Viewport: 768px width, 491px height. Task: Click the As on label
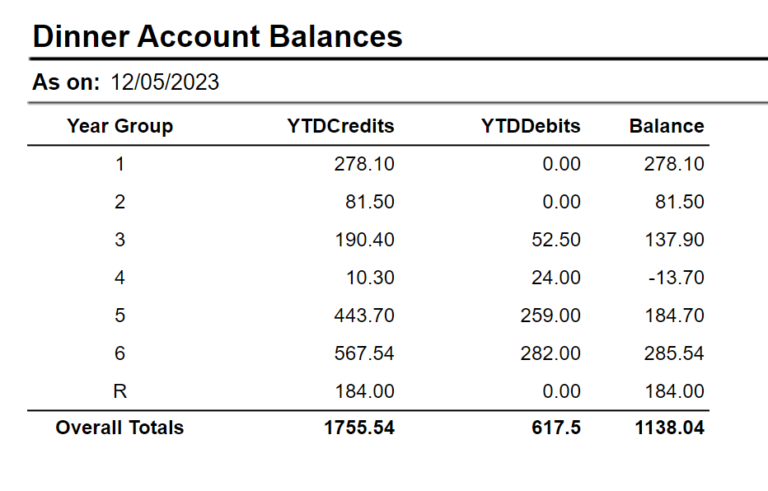point(66,84)
